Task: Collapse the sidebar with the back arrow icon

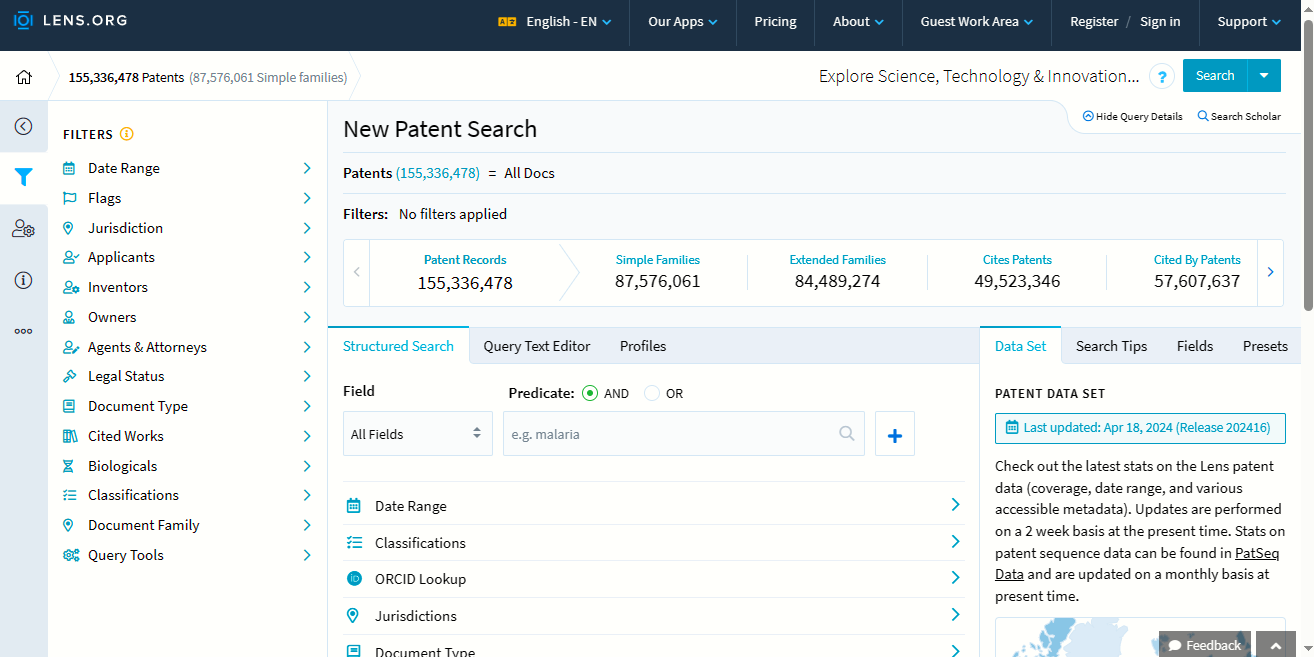Action: click(x=23, y=127)
